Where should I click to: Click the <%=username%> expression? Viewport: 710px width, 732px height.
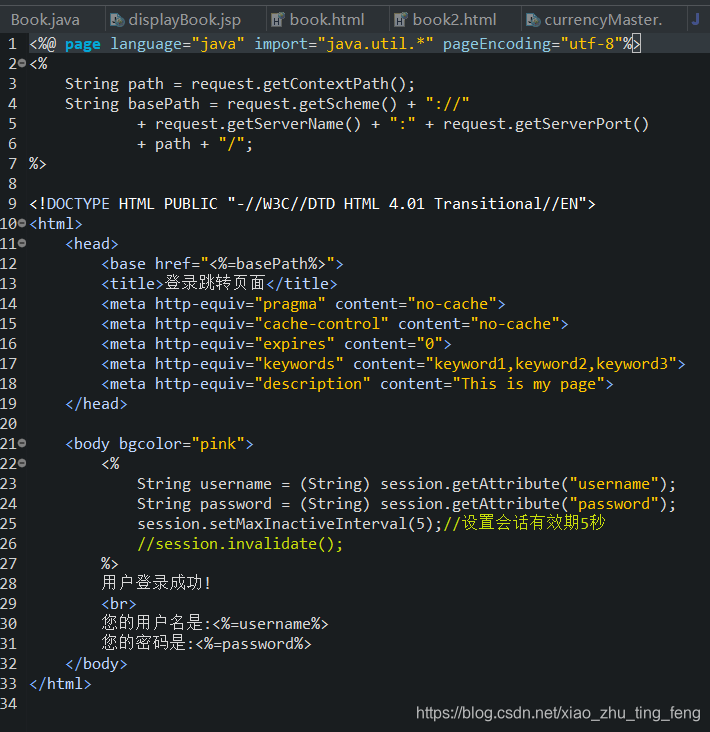pos(270,624)
